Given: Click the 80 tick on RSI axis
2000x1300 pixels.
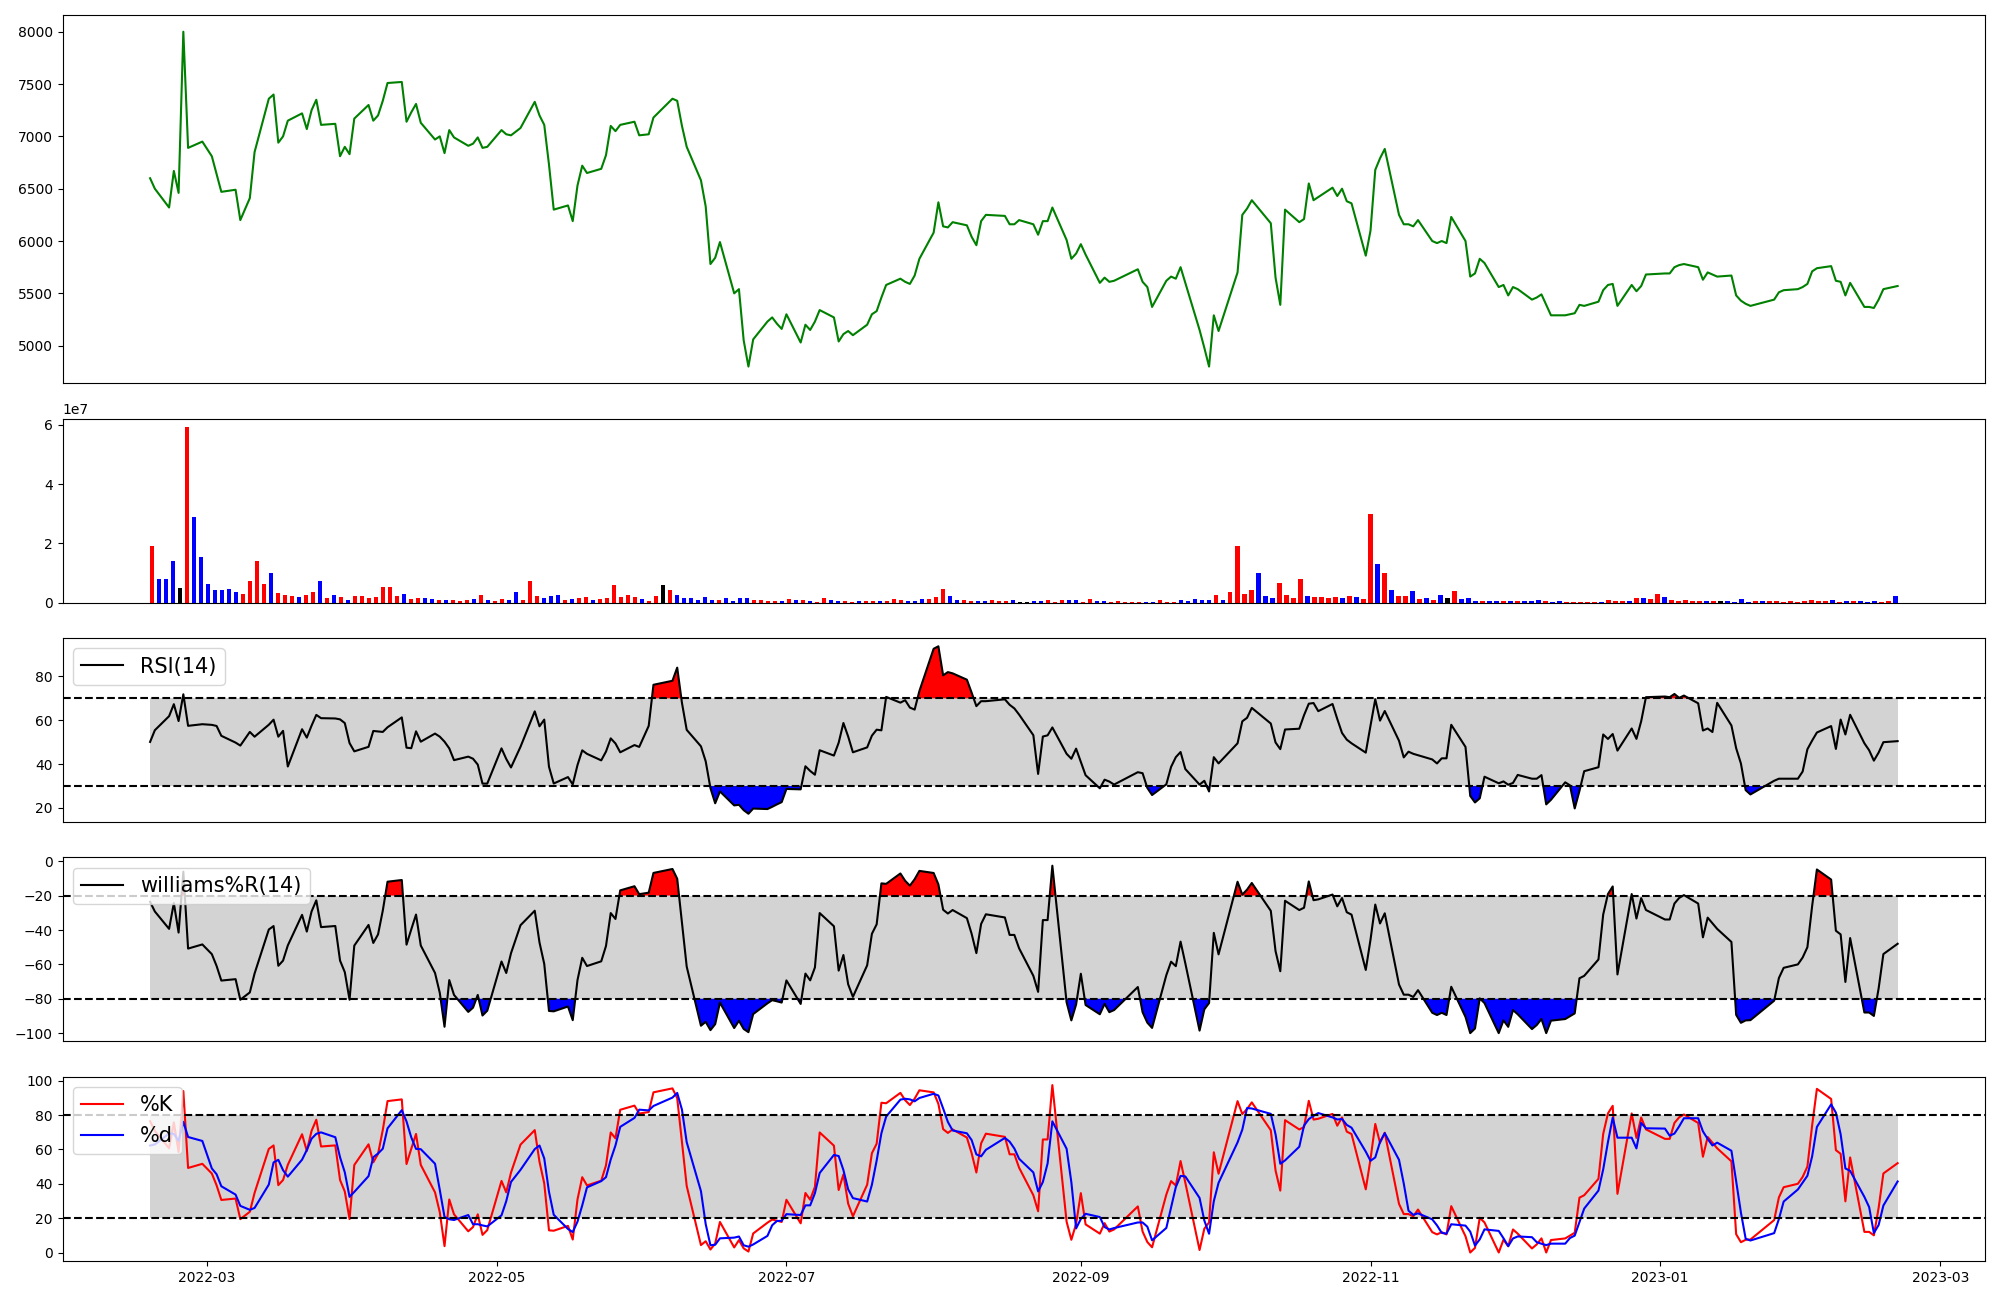Looking at the screenshot, I should click(x=43, y=677).
